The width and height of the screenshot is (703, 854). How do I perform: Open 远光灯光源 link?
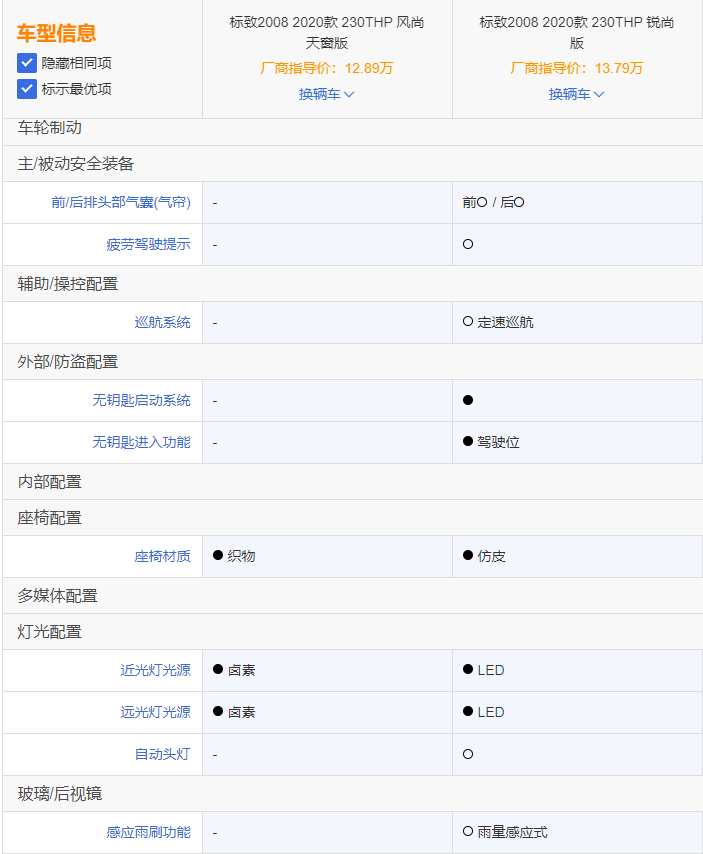pyautogui.click(x=156, y=712)
